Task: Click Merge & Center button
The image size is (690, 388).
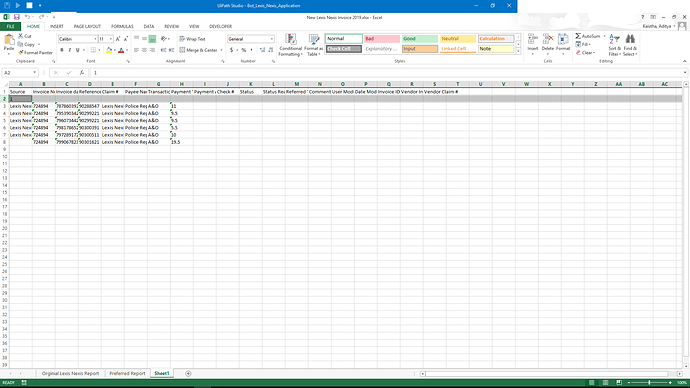Action: coord(198,50)
